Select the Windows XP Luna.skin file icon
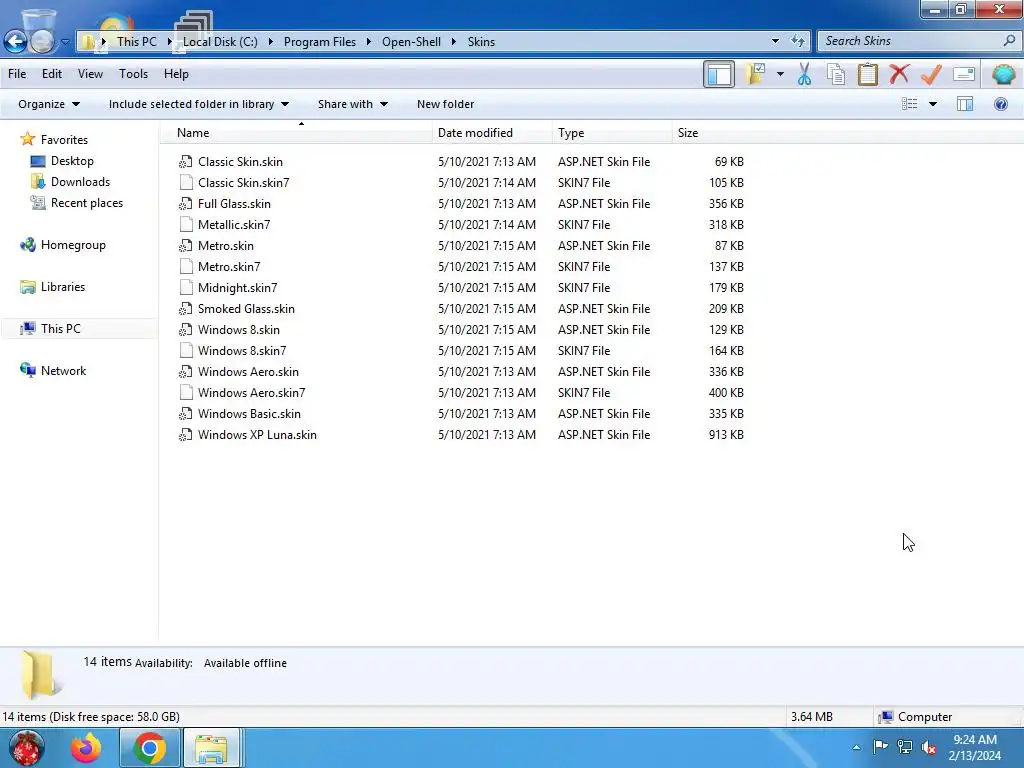The height and width of the screenshot is (768, 1024). [x=185, y=435]
